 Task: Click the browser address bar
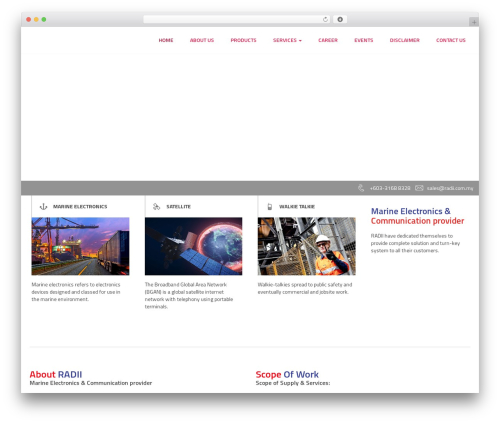pyautogui.click(x=236, y=19)
